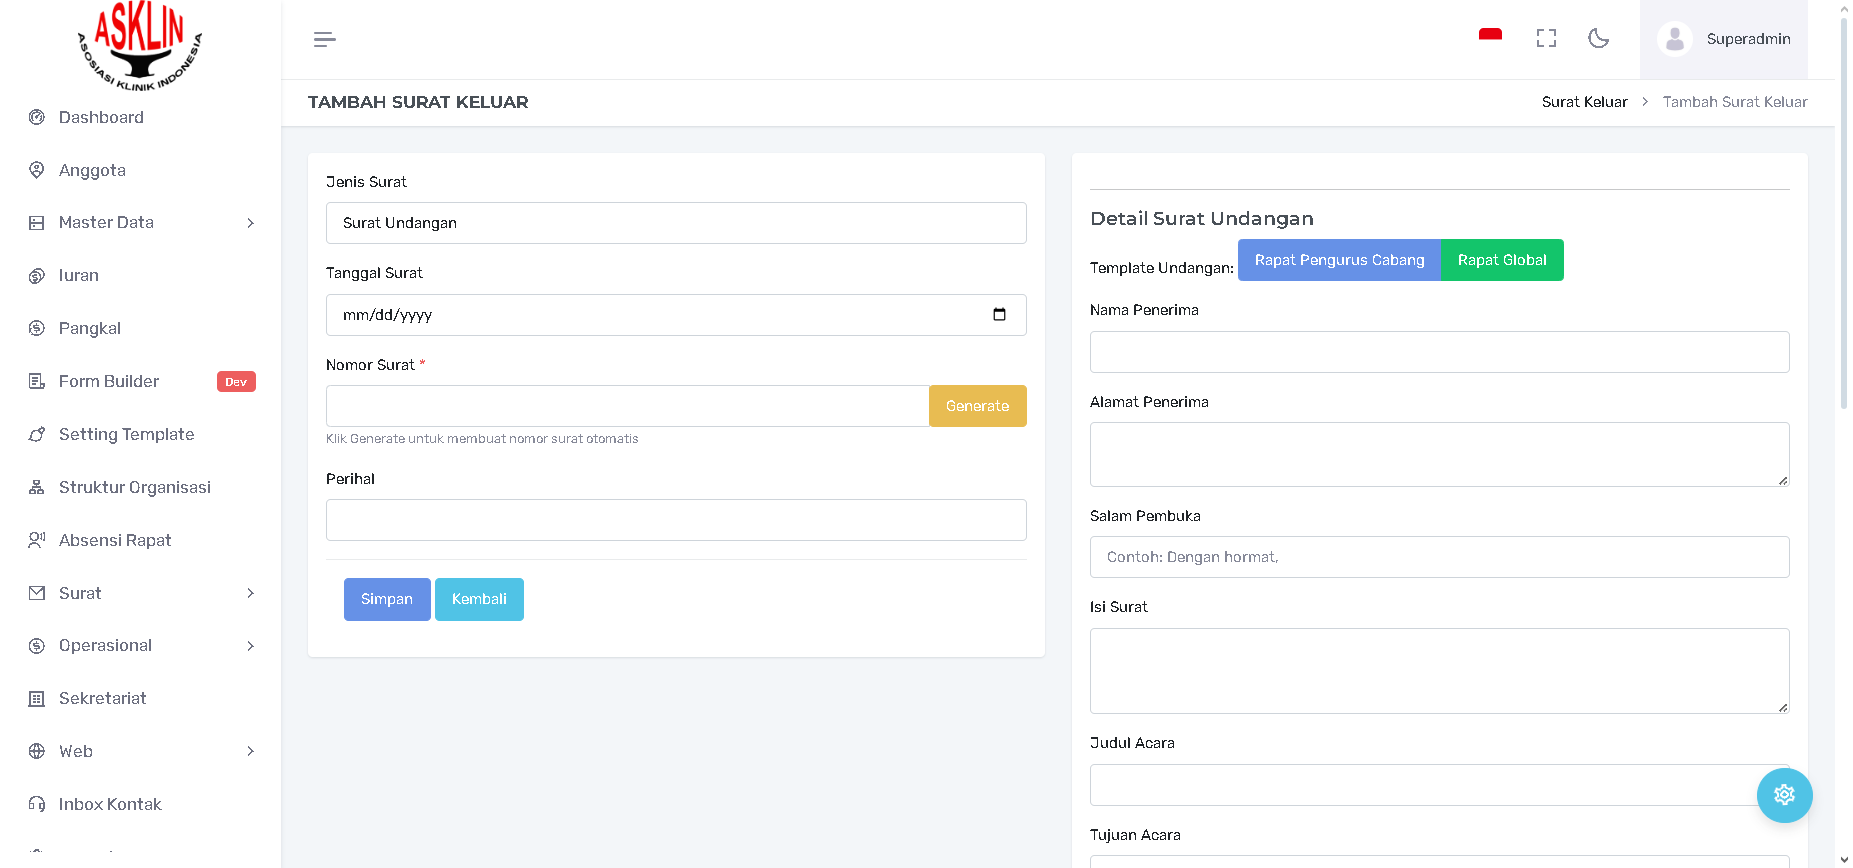Open the Jenis Surat dropdown
Viewport: 1853px width, 868px height.
(x=676, y=223)
